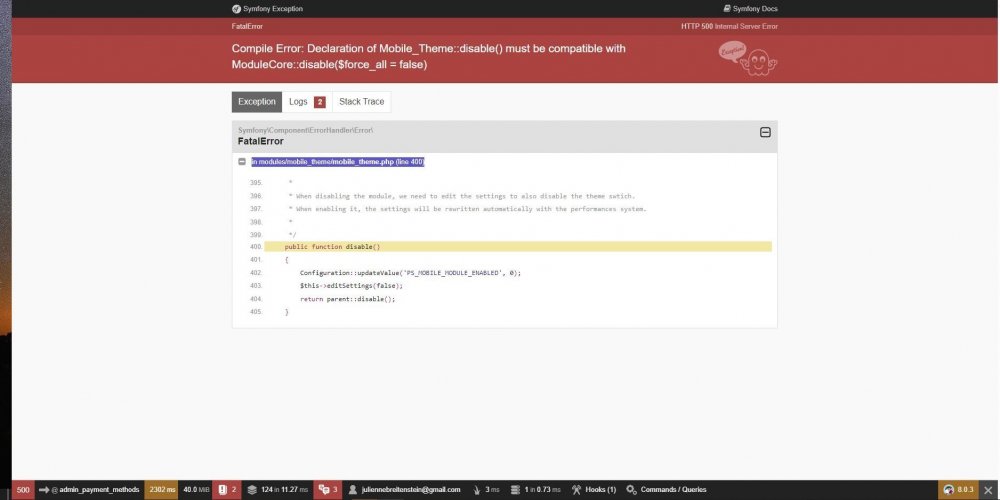The image size is (1000, 500).
Task: Open the 40.0 MiB memory panel
Action: (196, 490)
